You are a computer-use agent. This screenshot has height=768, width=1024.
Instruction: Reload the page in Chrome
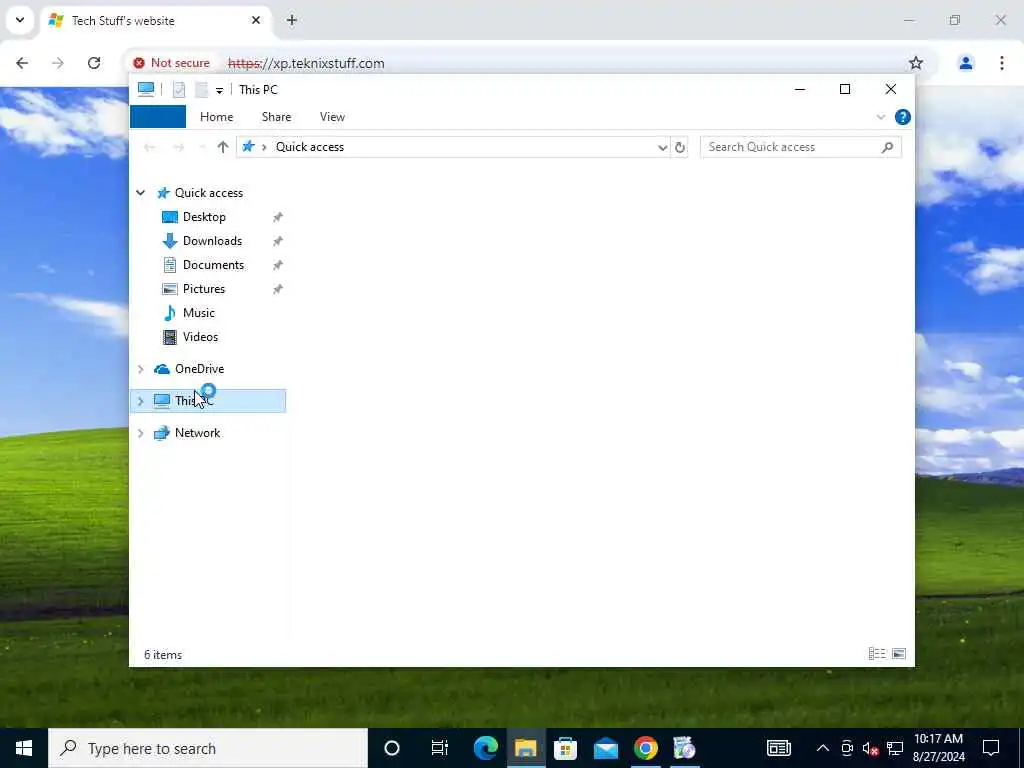tap(94, 63)
